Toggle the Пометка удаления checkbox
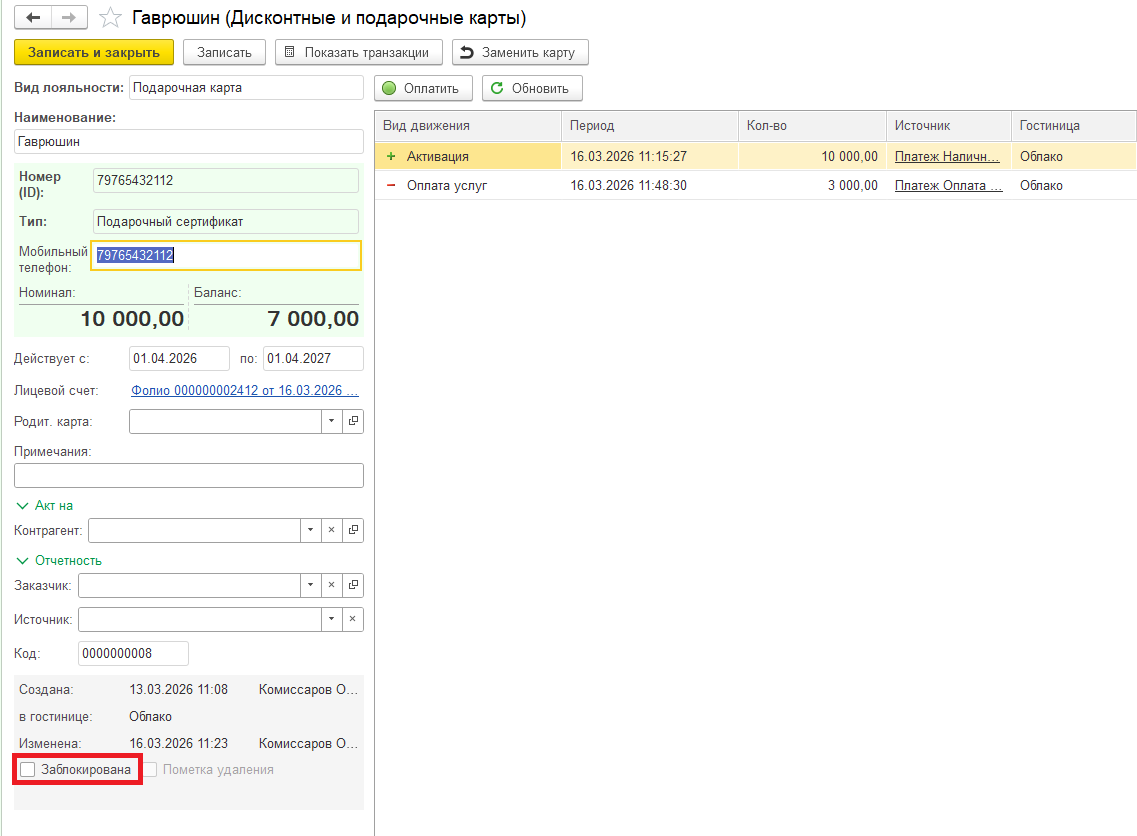The height and width of the screenshot is (836, 1137). coord(150,770)
